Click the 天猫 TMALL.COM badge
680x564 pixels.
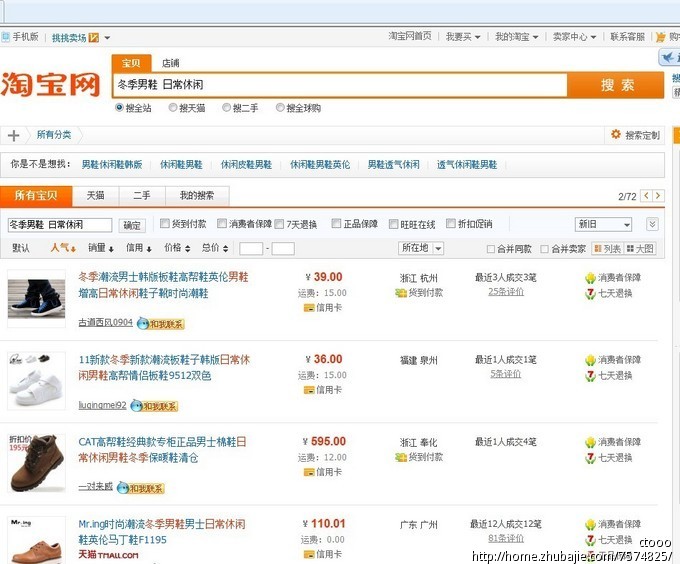click(108, 555)
